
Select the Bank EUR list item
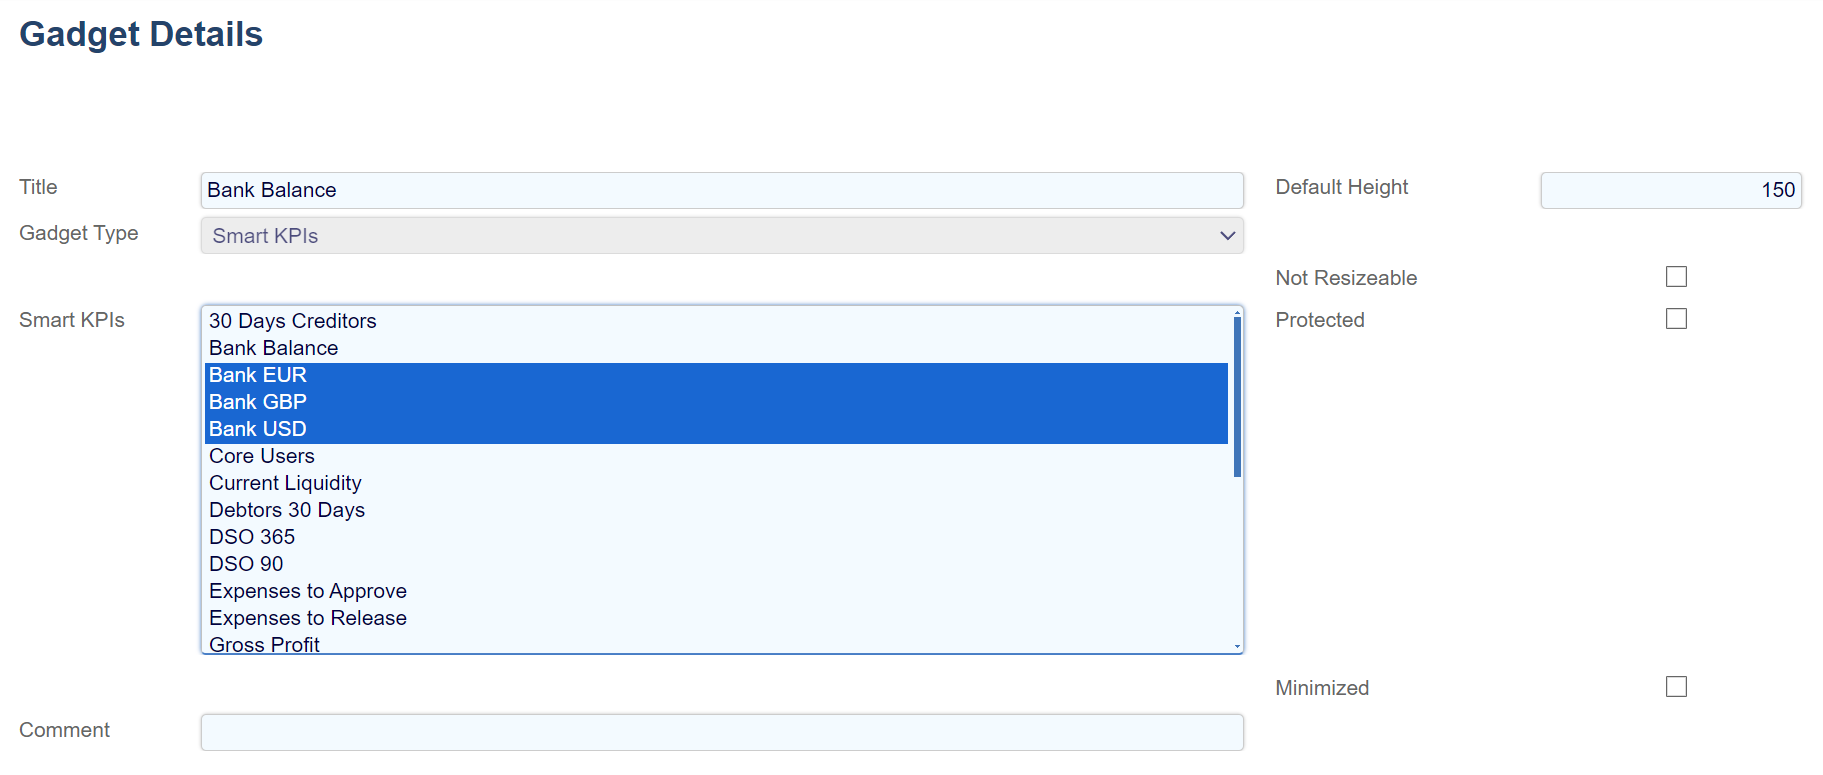258,375
